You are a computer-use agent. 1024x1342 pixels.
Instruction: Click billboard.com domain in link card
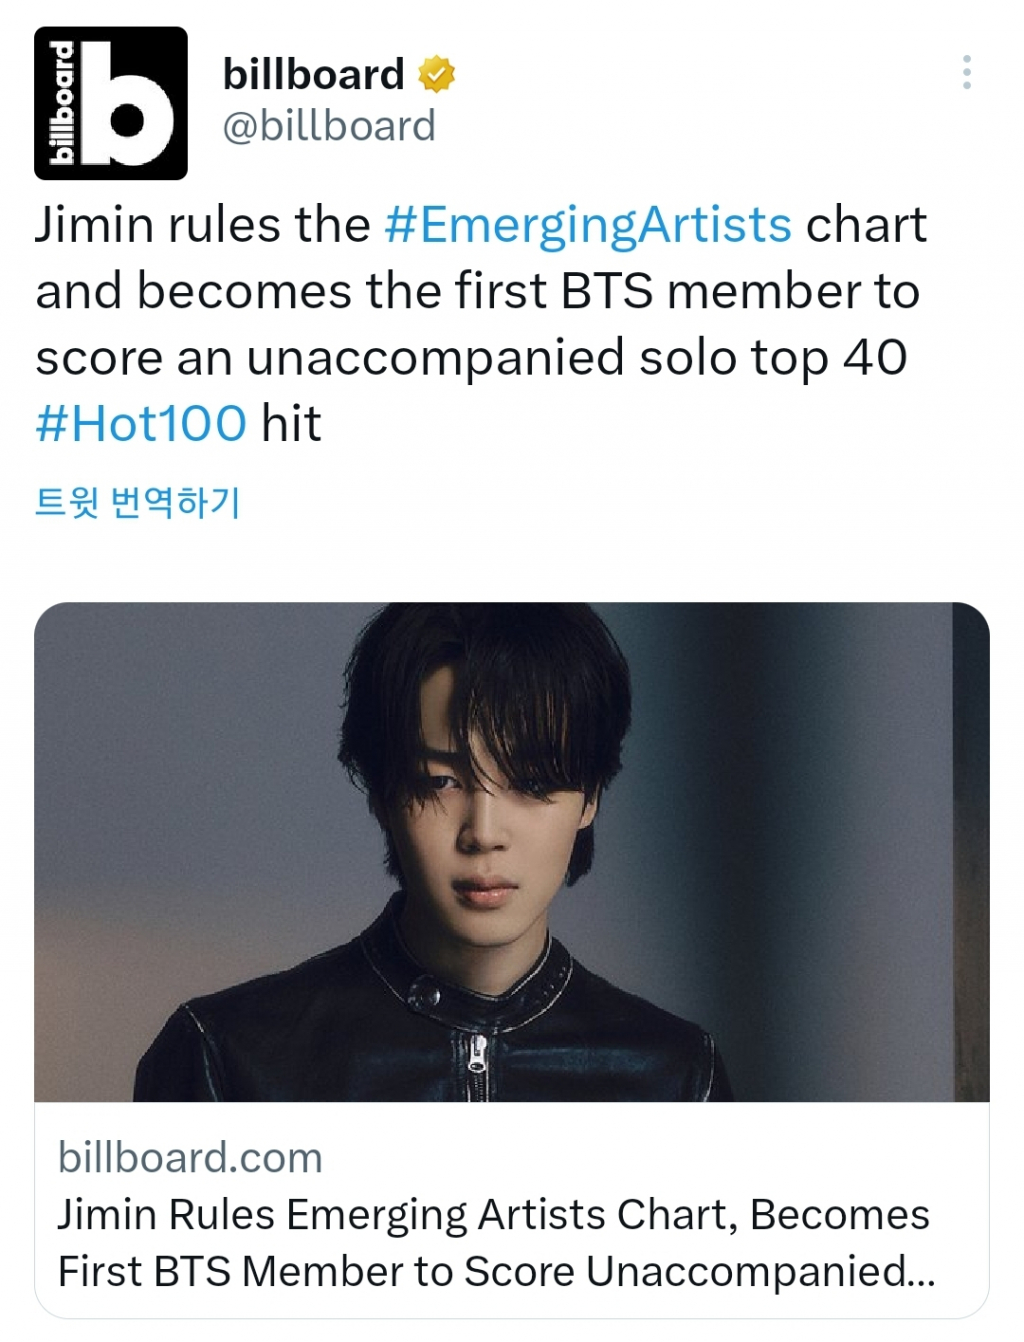coord(190,1158)
